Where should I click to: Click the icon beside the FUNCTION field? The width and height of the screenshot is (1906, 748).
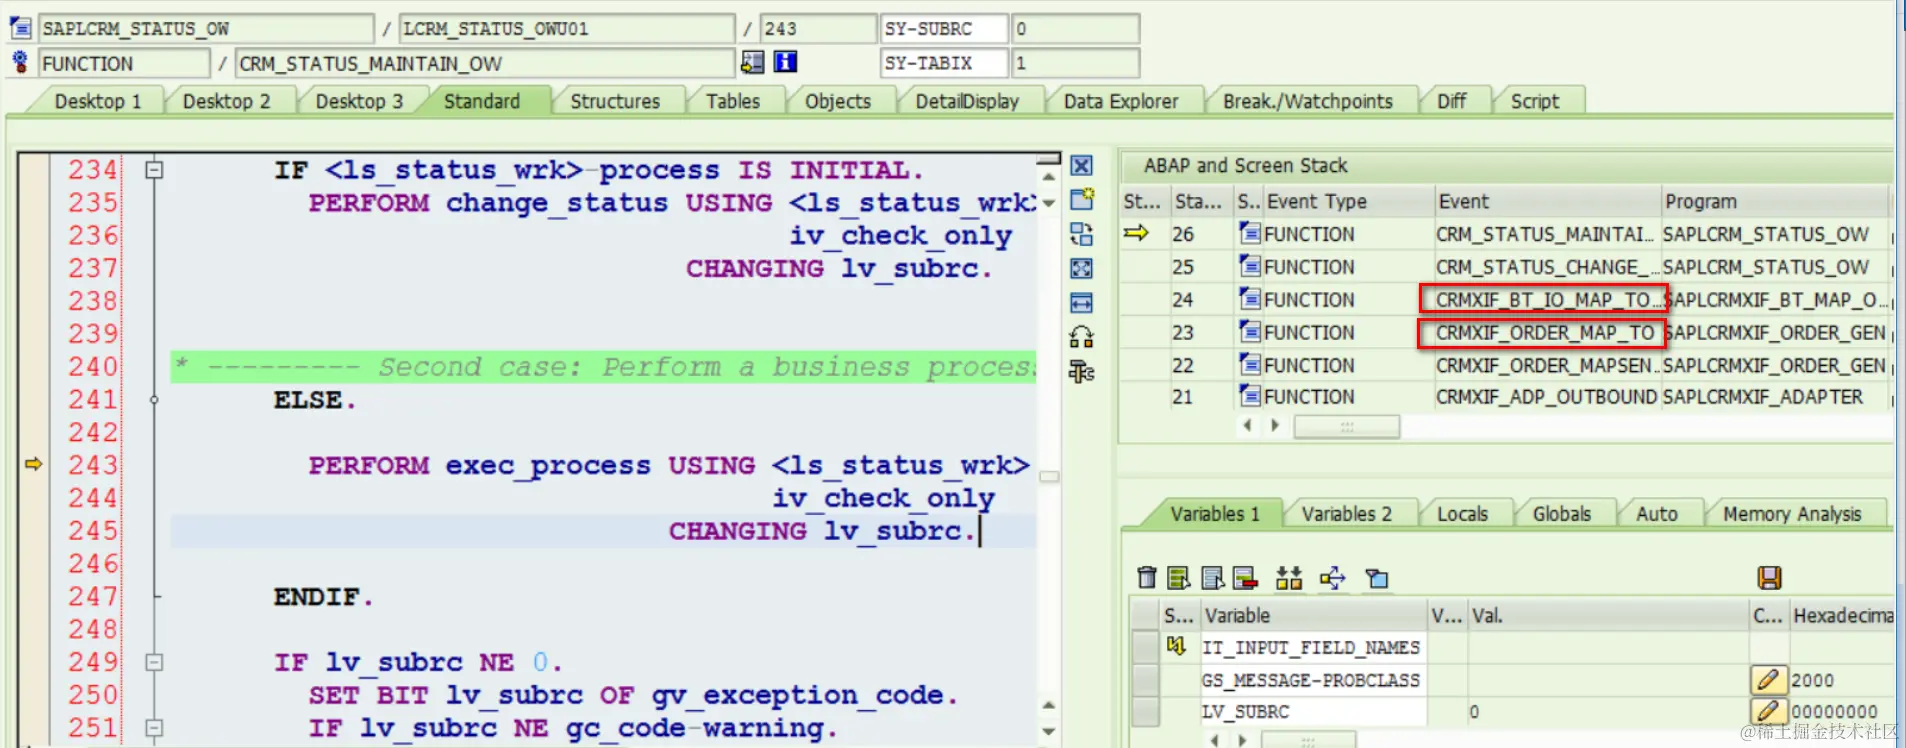20,62
